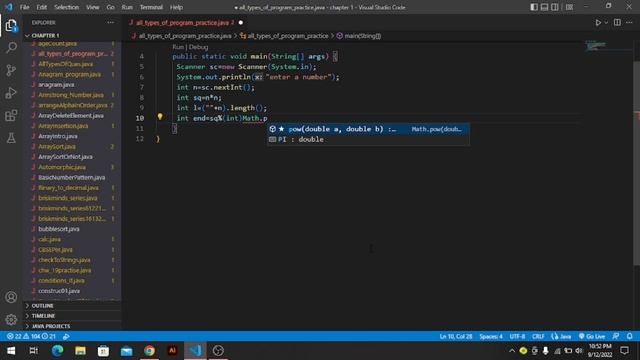Image resolution: width=640 pixels, height=360 pixels.
Task: Change the UTF-8 encoding status item
Action: pos(517,336)
